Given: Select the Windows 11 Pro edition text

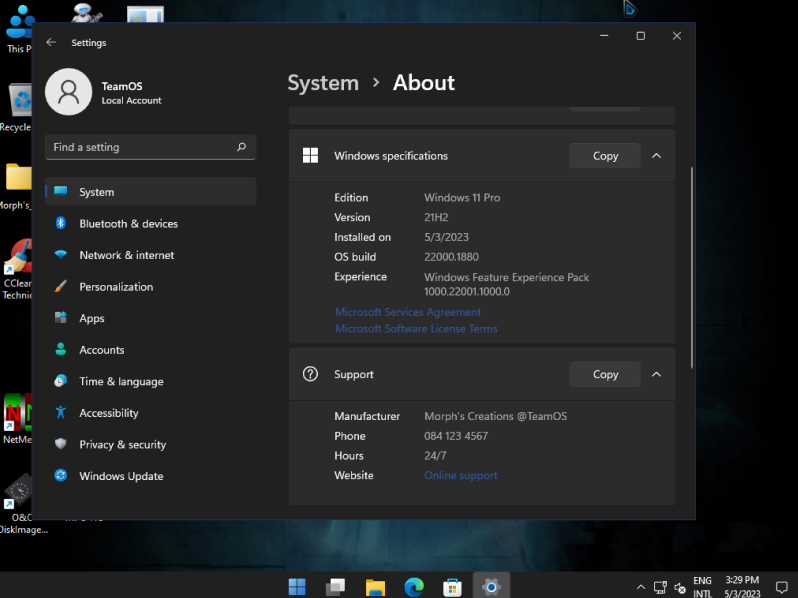Looking at the screenshot, I should pyautogui.click(x=462, y=197).
